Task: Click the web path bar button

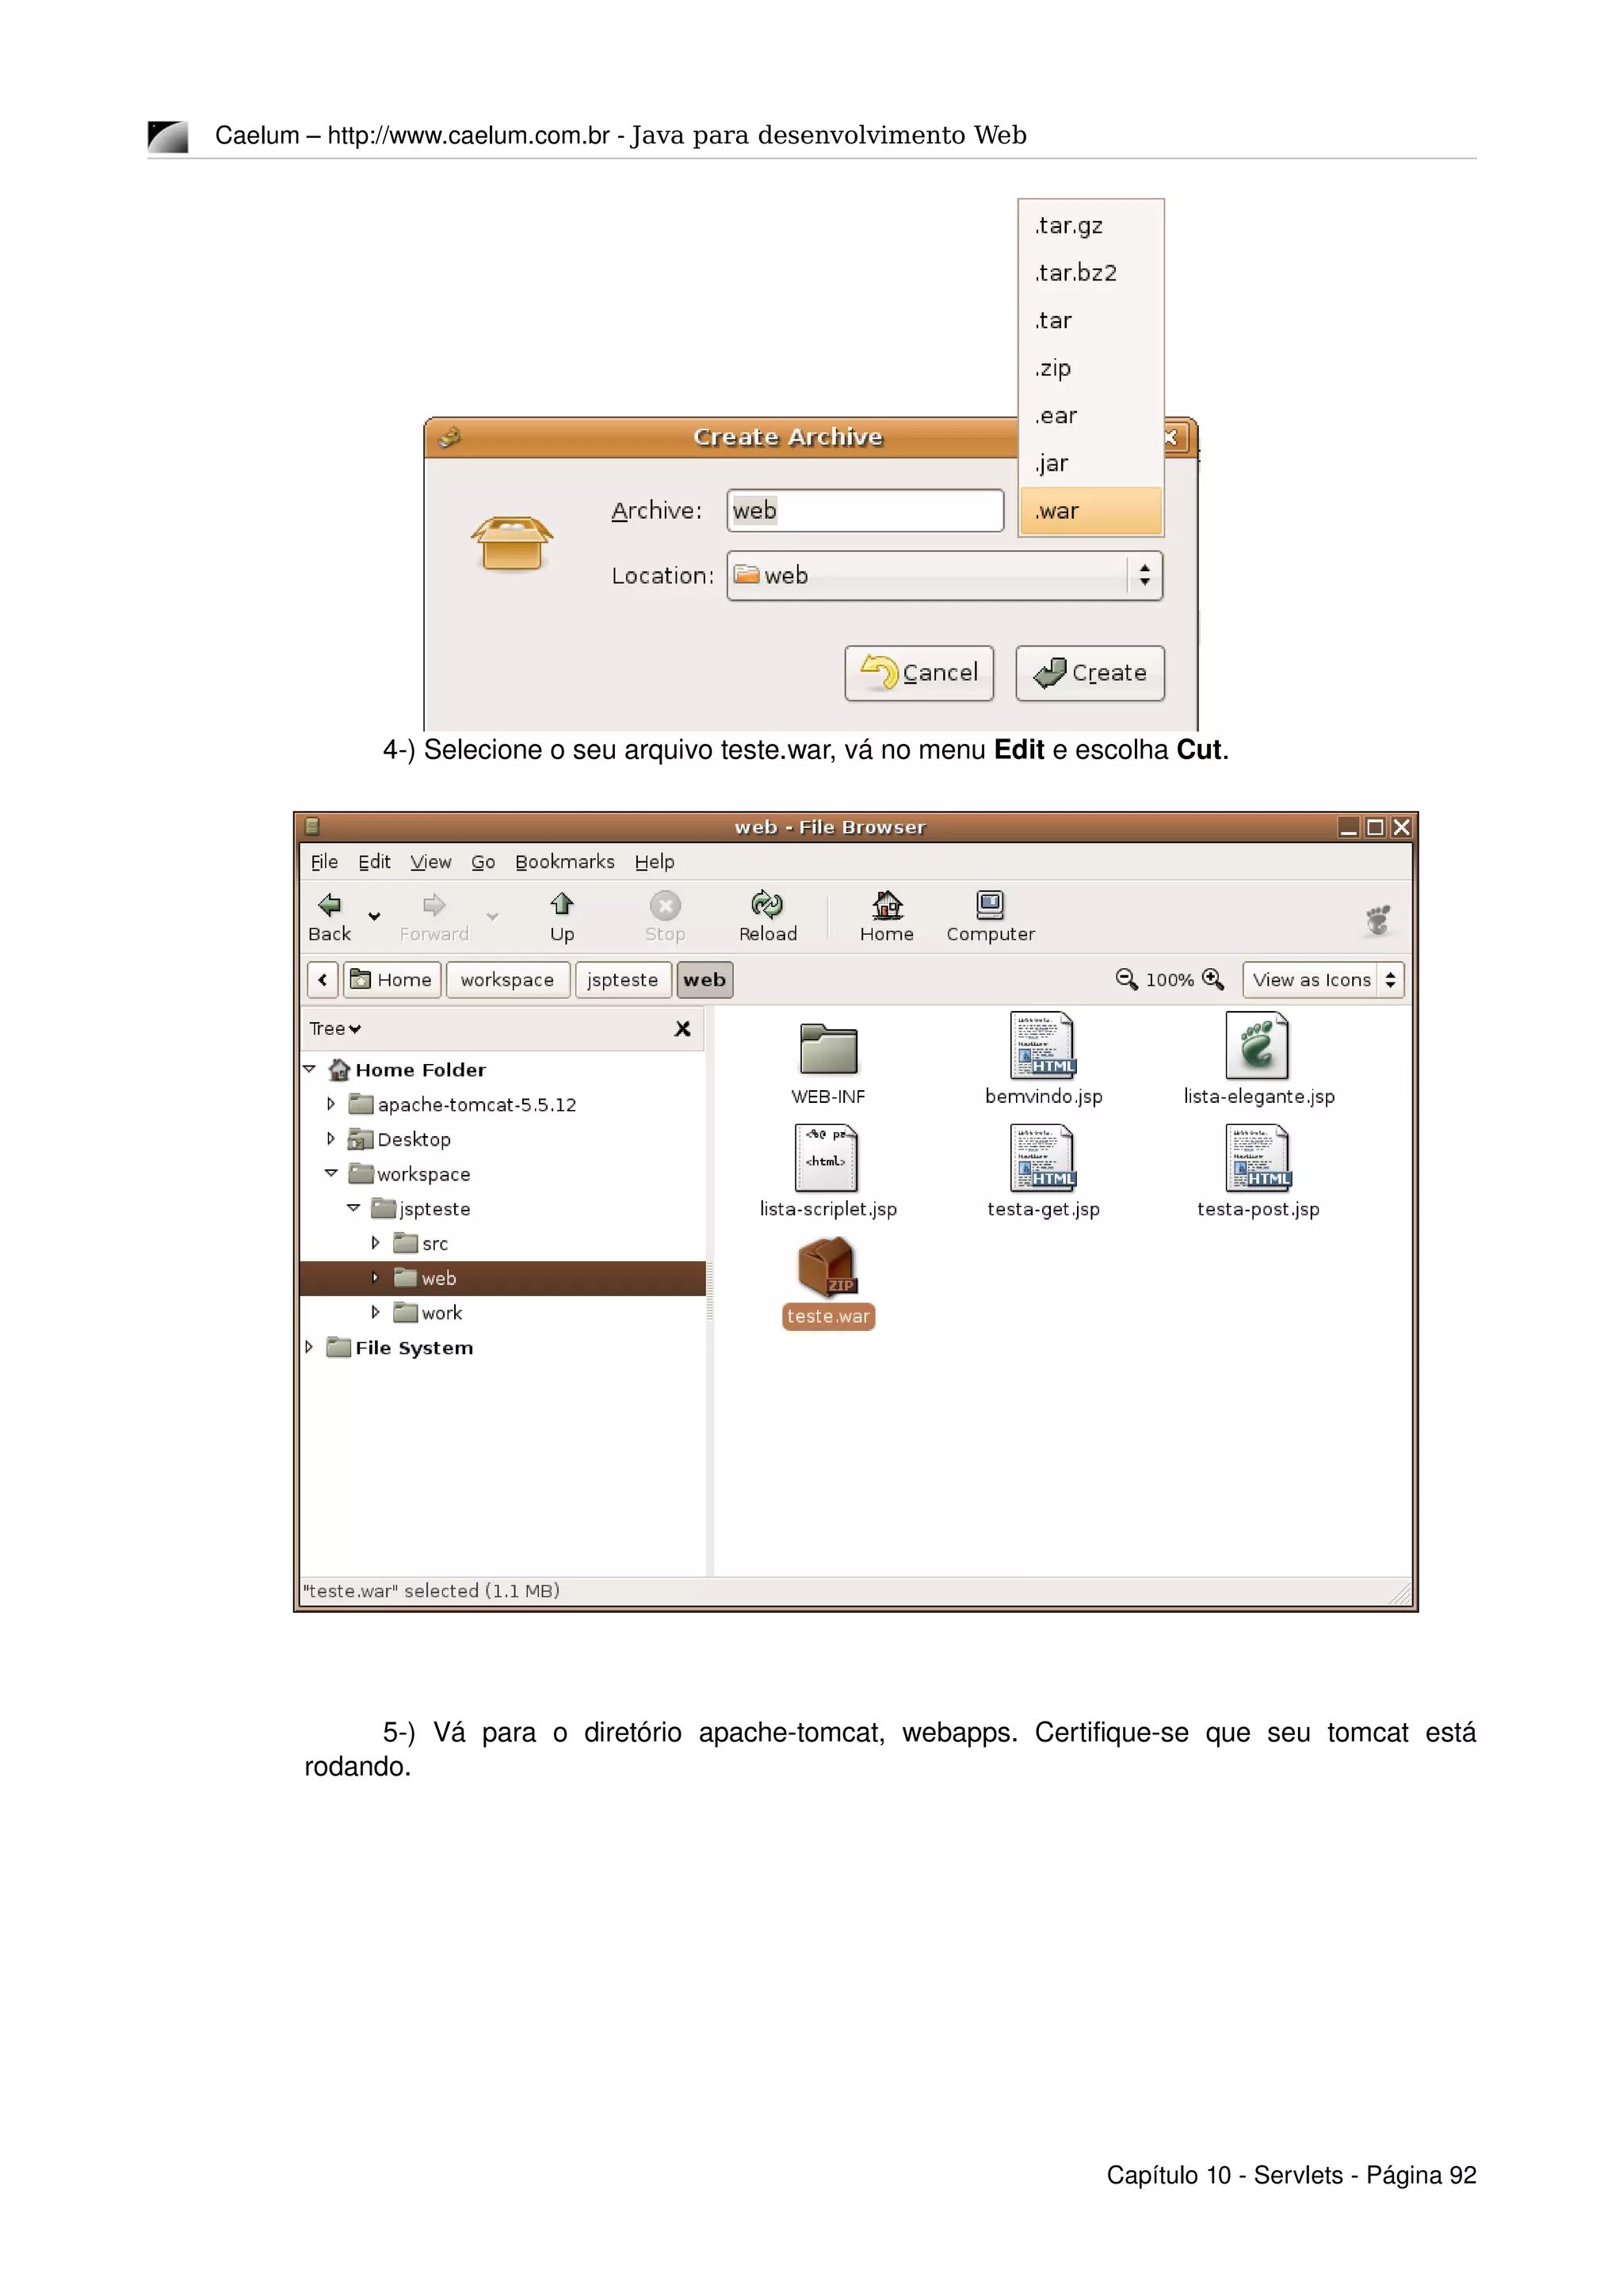Action: click(705, 980)
